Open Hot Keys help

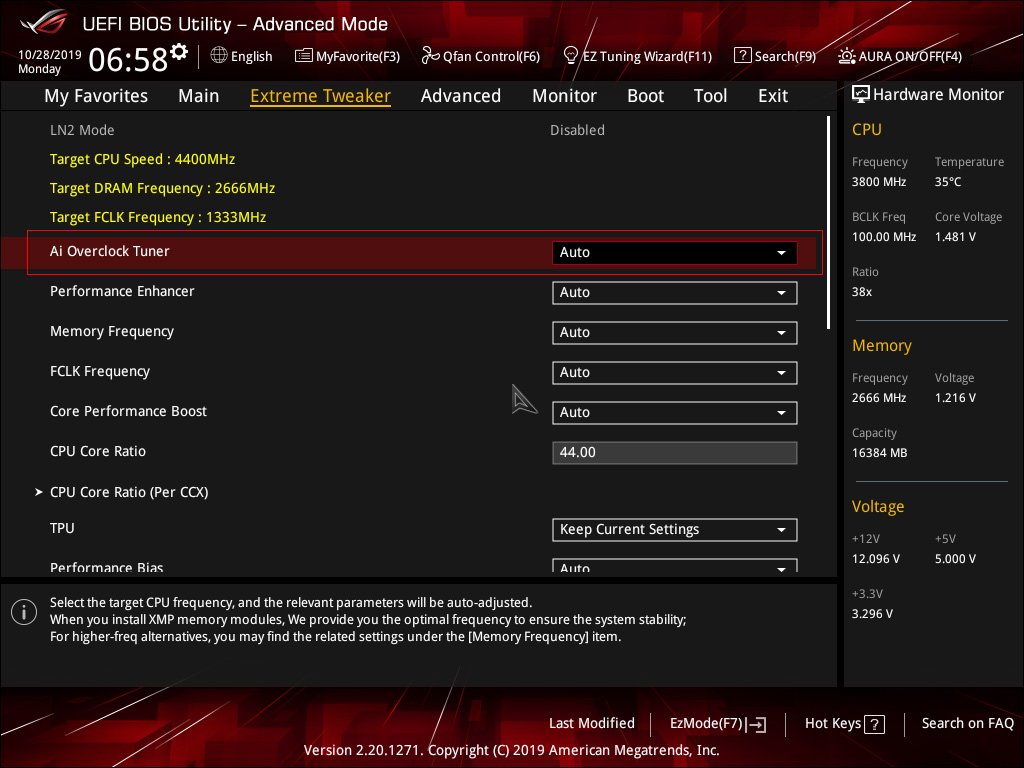(844, 724)
